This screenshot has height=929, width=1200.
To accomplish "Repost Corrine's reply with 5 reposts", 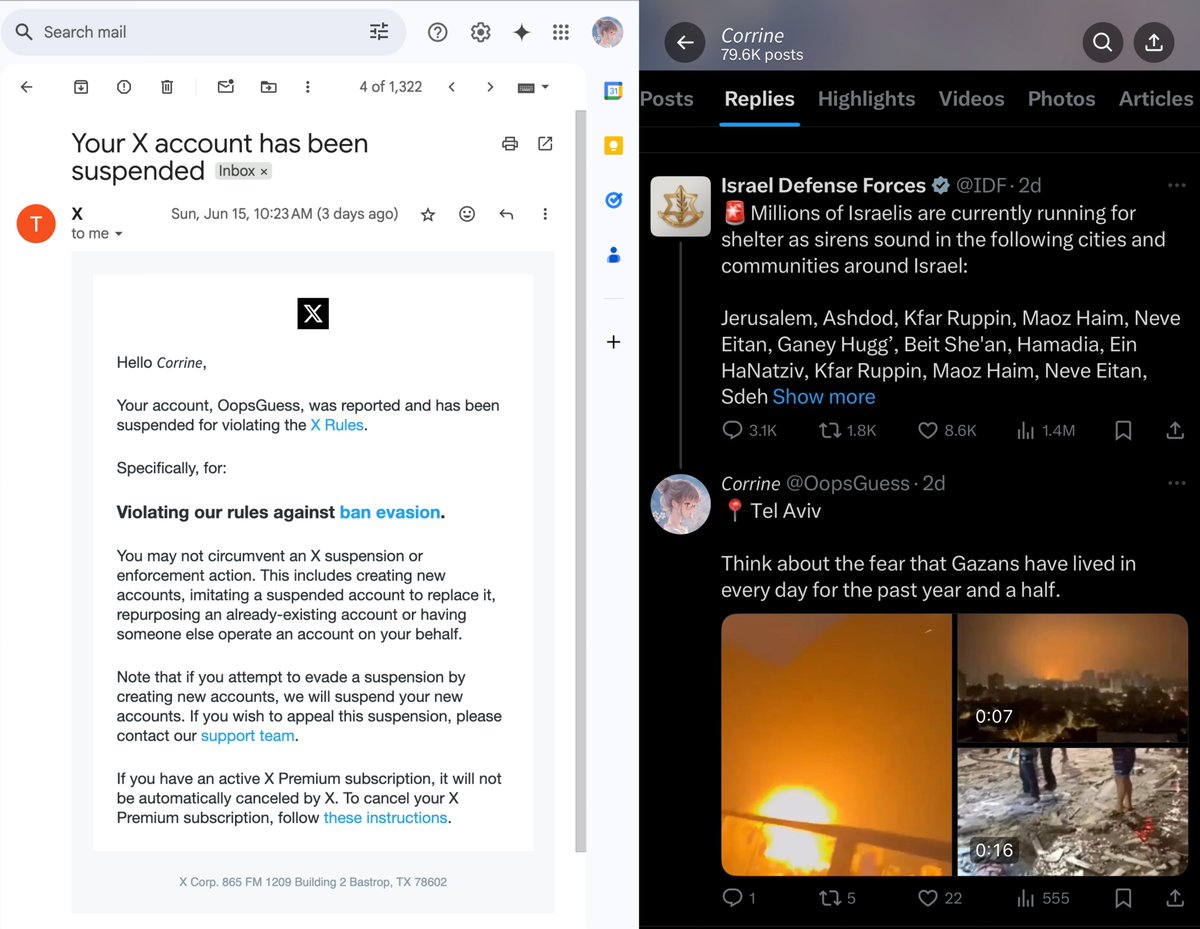I will [838, 898].
